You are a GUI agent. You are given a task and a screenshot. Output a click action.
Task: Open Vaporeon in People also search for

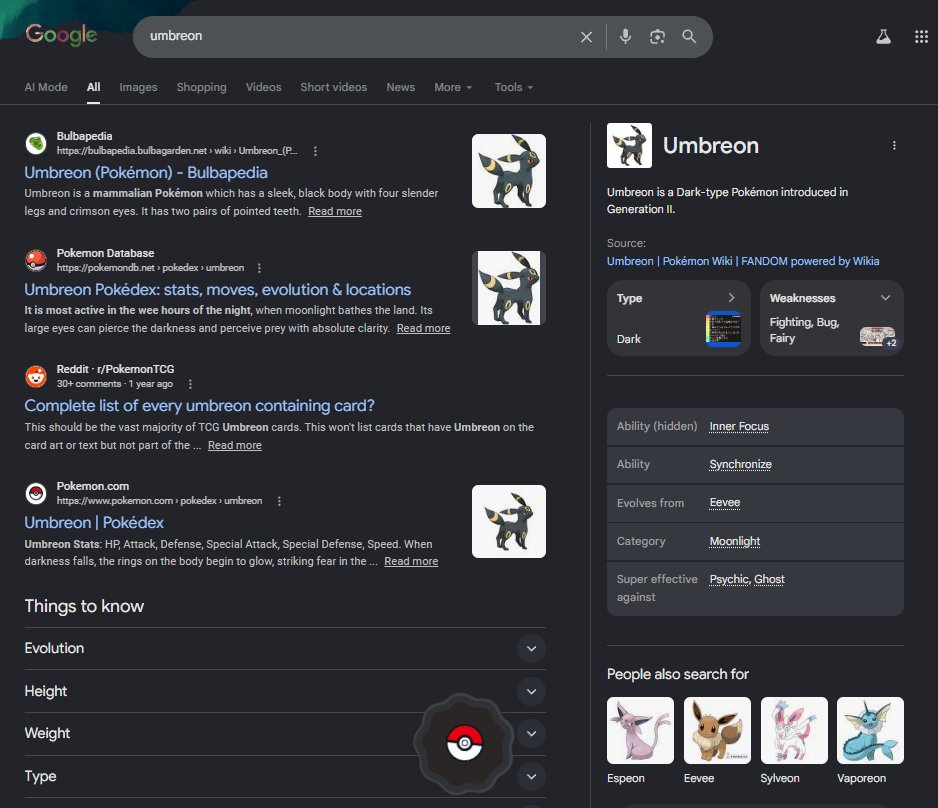point(870,741)
